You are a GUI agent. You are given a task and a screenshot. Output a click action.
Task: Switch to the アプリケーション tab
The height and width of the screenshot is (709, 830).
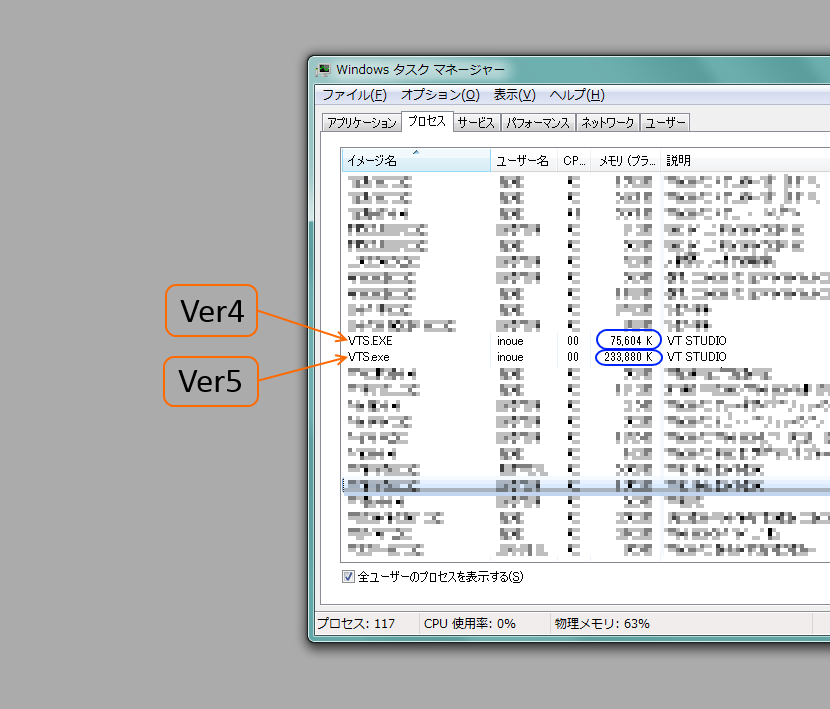[x=361, y=123]
